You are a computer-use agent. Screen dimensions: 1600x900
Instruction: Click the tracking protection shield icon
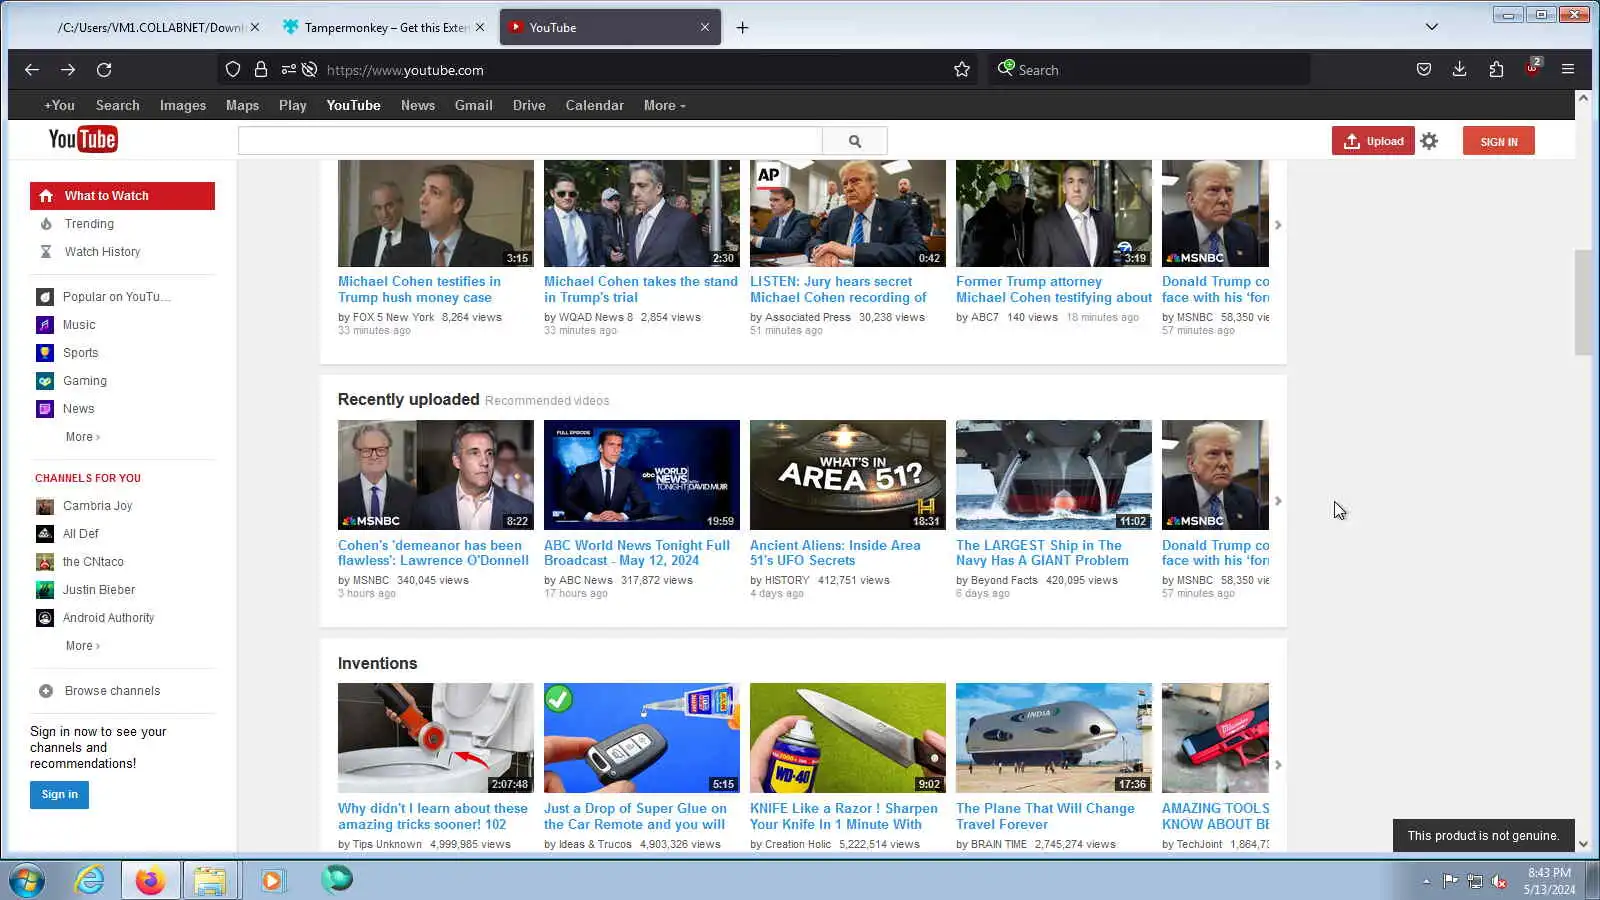click(233, 70)
